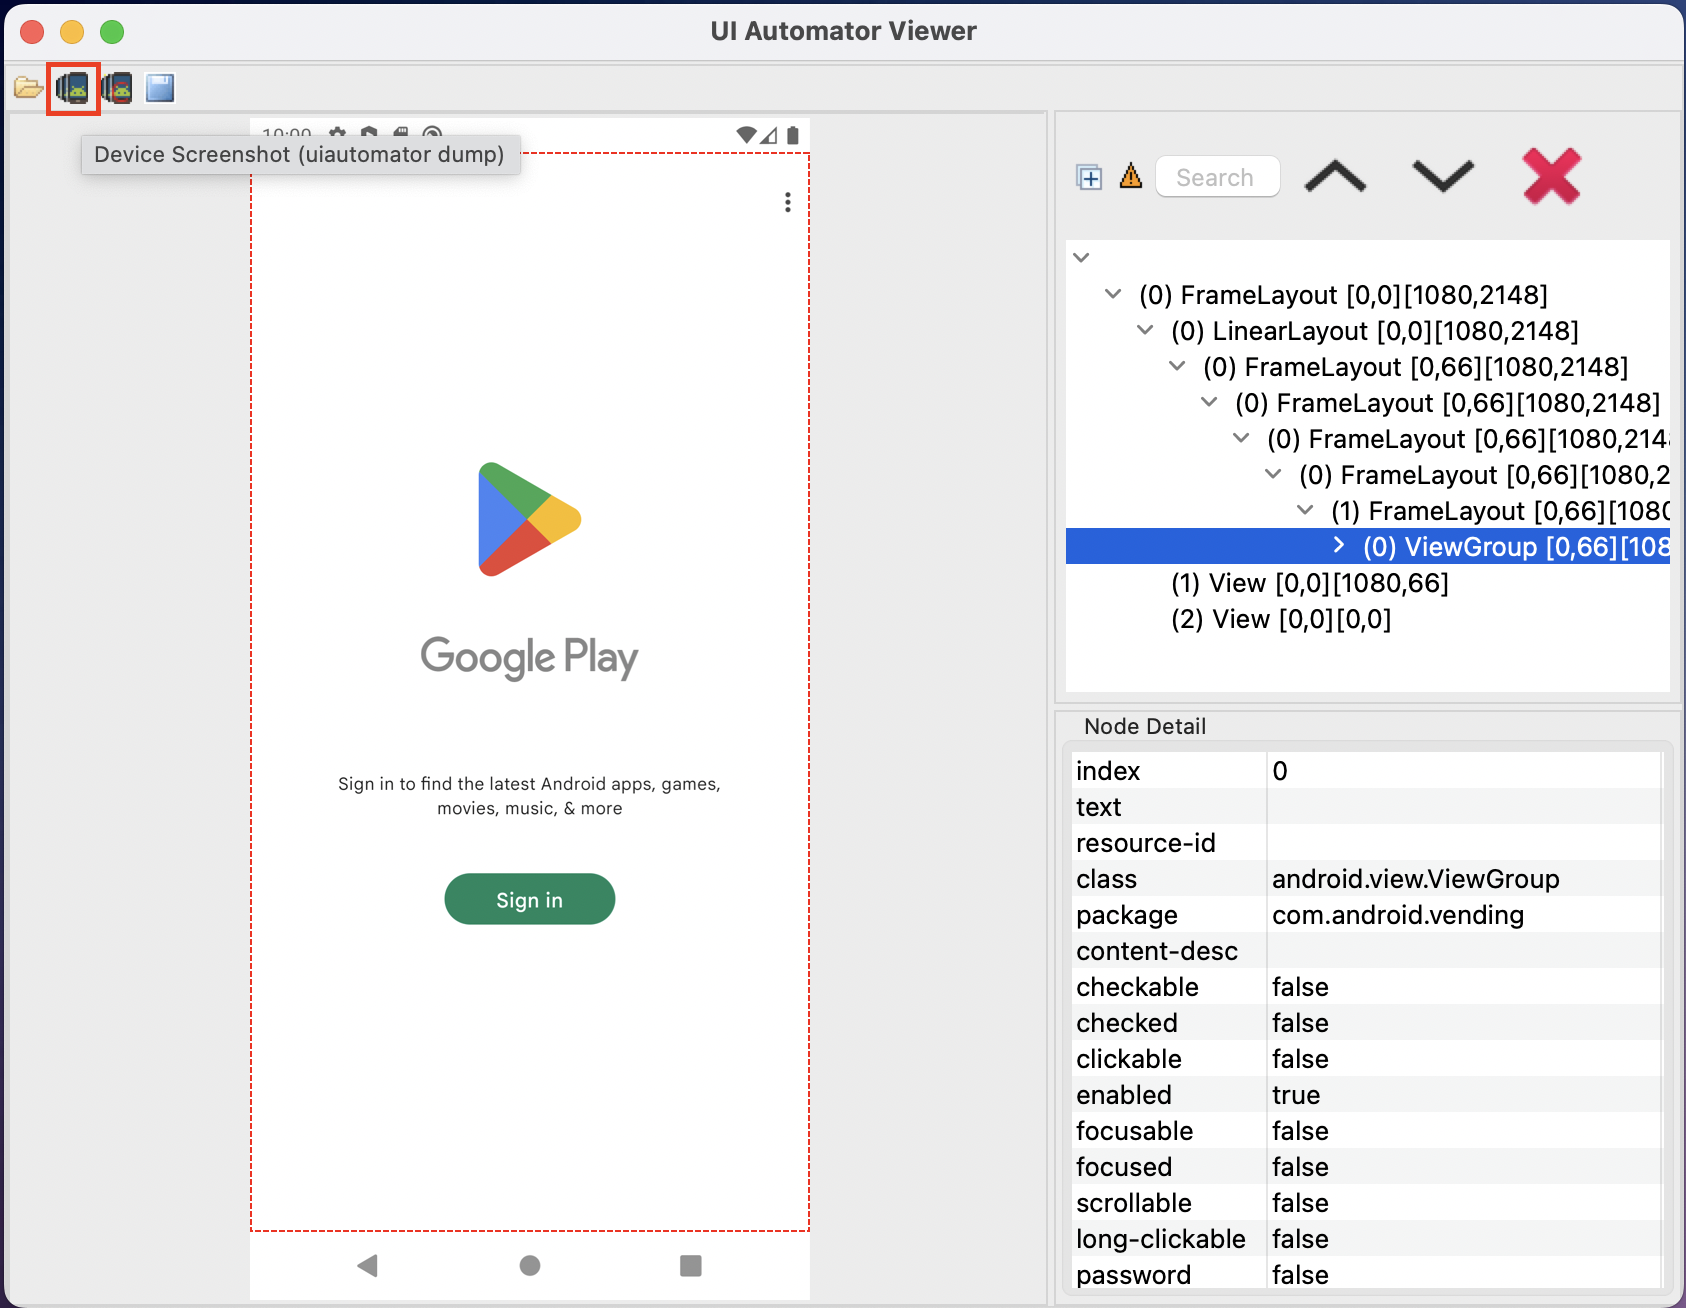The width and height of the screenshot is (1686, 1308).
Task: Tap the Android back navigation triangle
Action: [367, 1266]
